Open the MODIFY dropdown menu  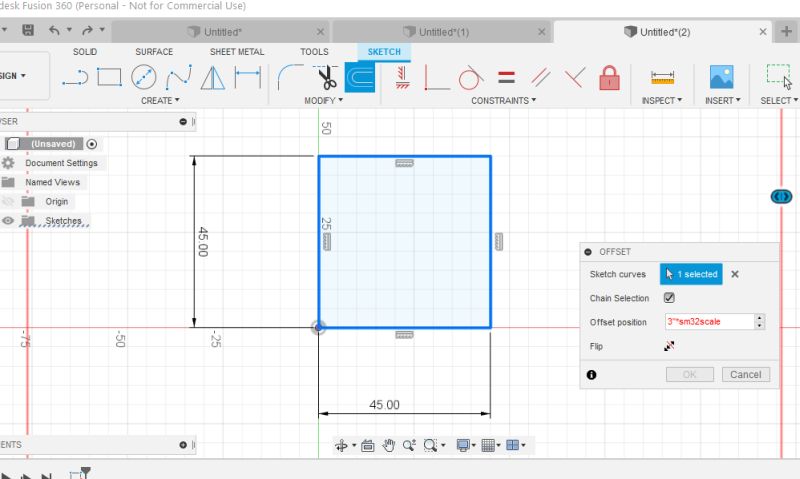click(323, 101)
